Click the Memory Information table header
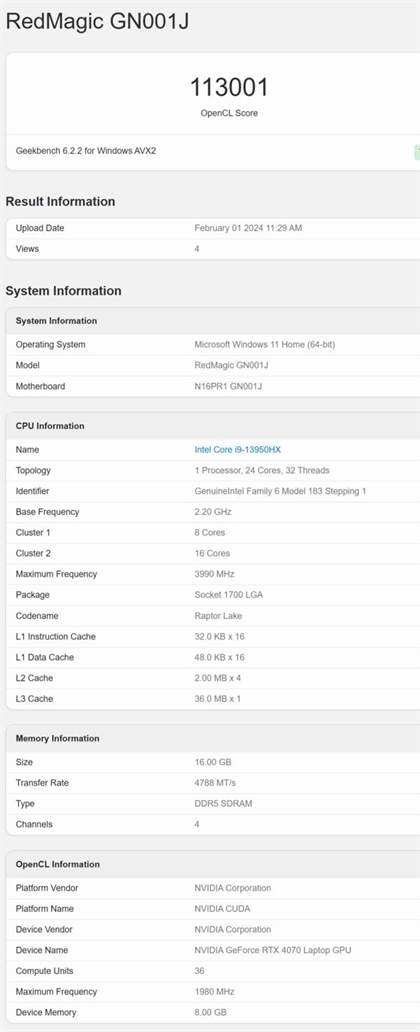The width and height of the screenshot is (420, 1032). (57, 738)
